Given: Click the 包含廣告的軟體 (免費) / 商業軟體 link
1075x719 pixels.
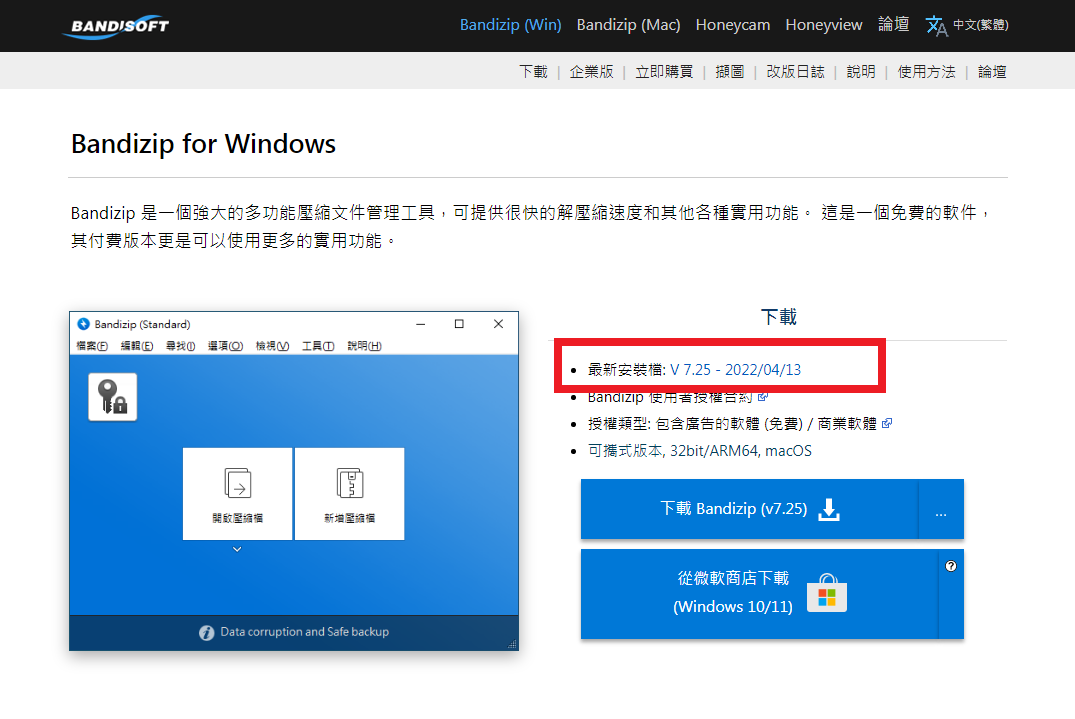Looking at the screenshot, I should pyautogui.click(x=766, y=424).
